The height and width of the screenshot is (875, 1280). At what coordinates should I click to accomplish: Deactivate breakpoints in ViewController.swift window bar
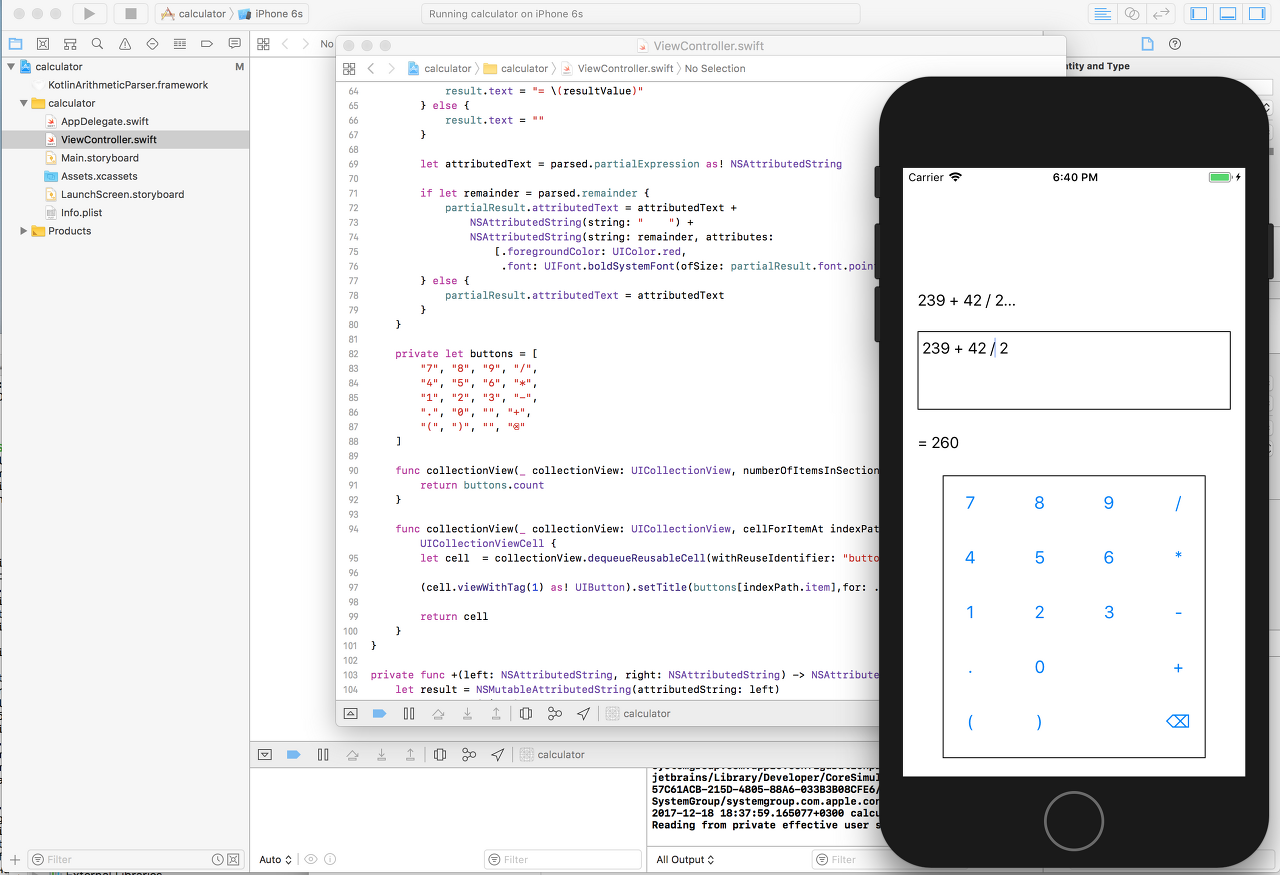(379, 714)
